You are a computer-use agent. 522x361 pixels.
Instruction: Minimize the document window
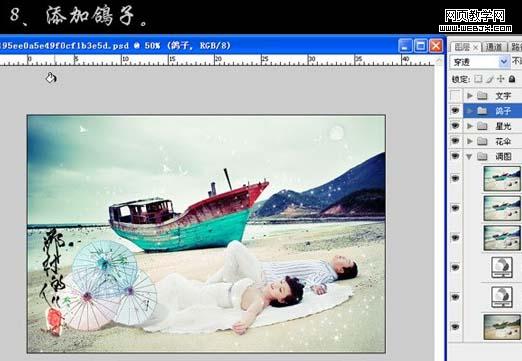click(405, 46)
